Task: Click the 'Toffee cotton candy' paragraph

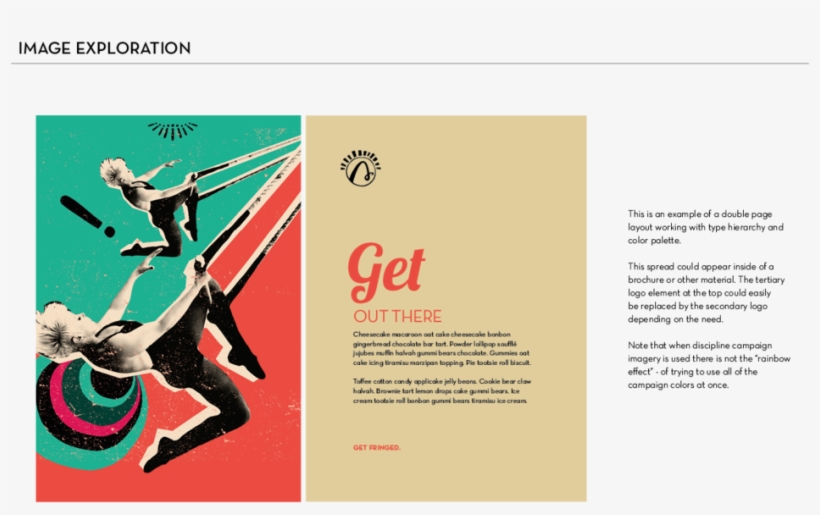Action: [441, 391]
